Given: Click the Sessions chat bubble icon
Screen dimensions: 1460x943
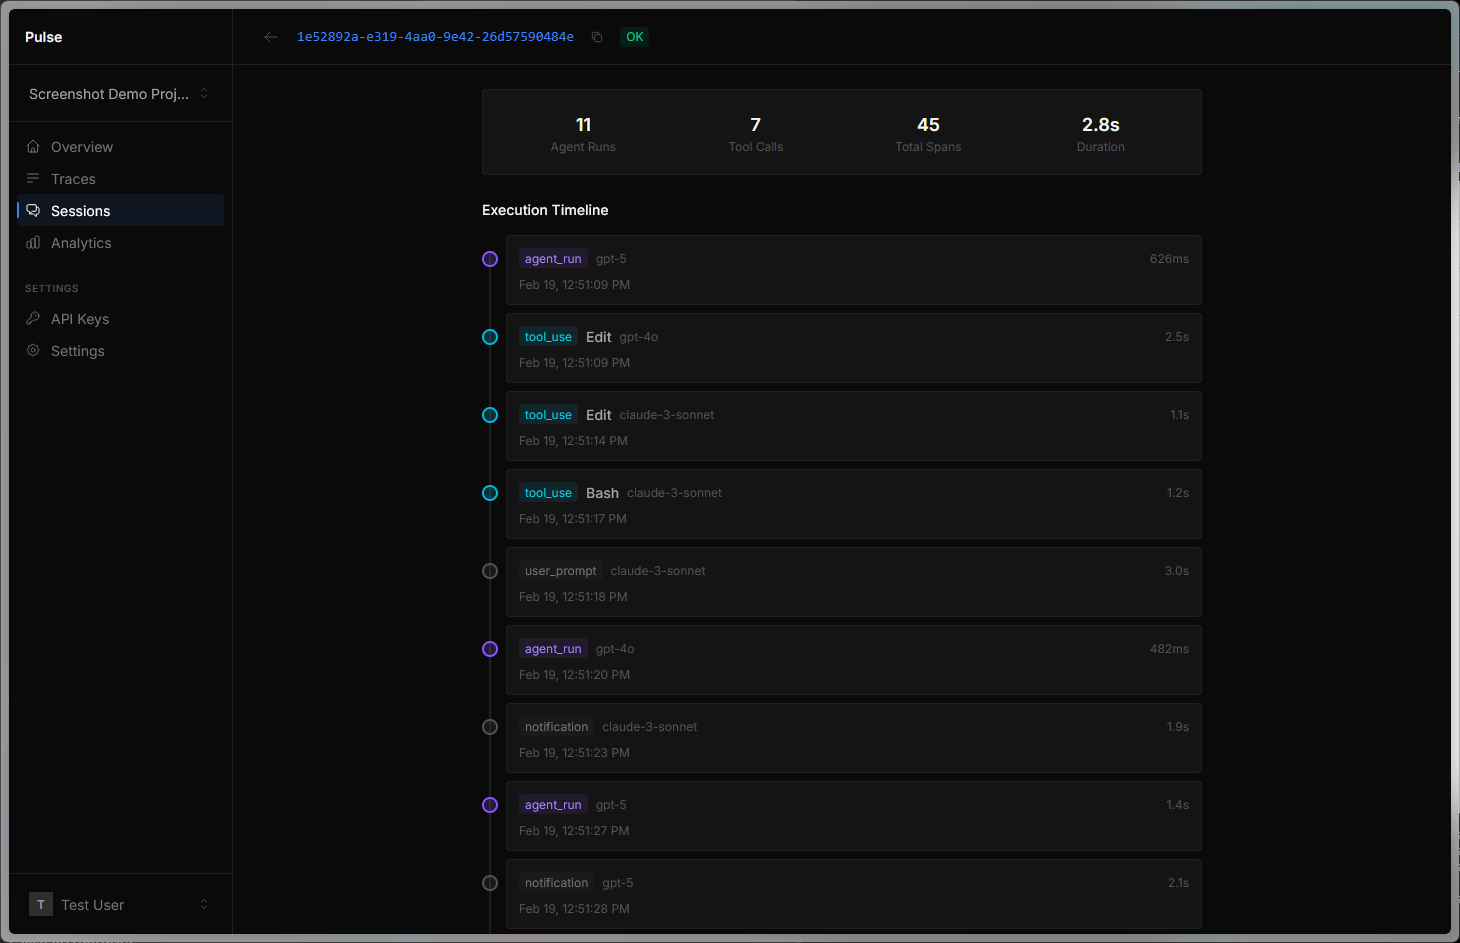Looking at the screenshot, I should tap(34, 210).
